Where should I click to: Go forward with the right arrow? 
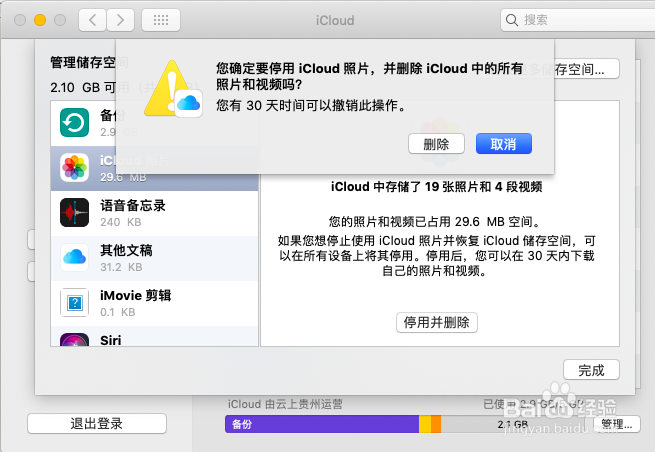[x=120, y=20]
